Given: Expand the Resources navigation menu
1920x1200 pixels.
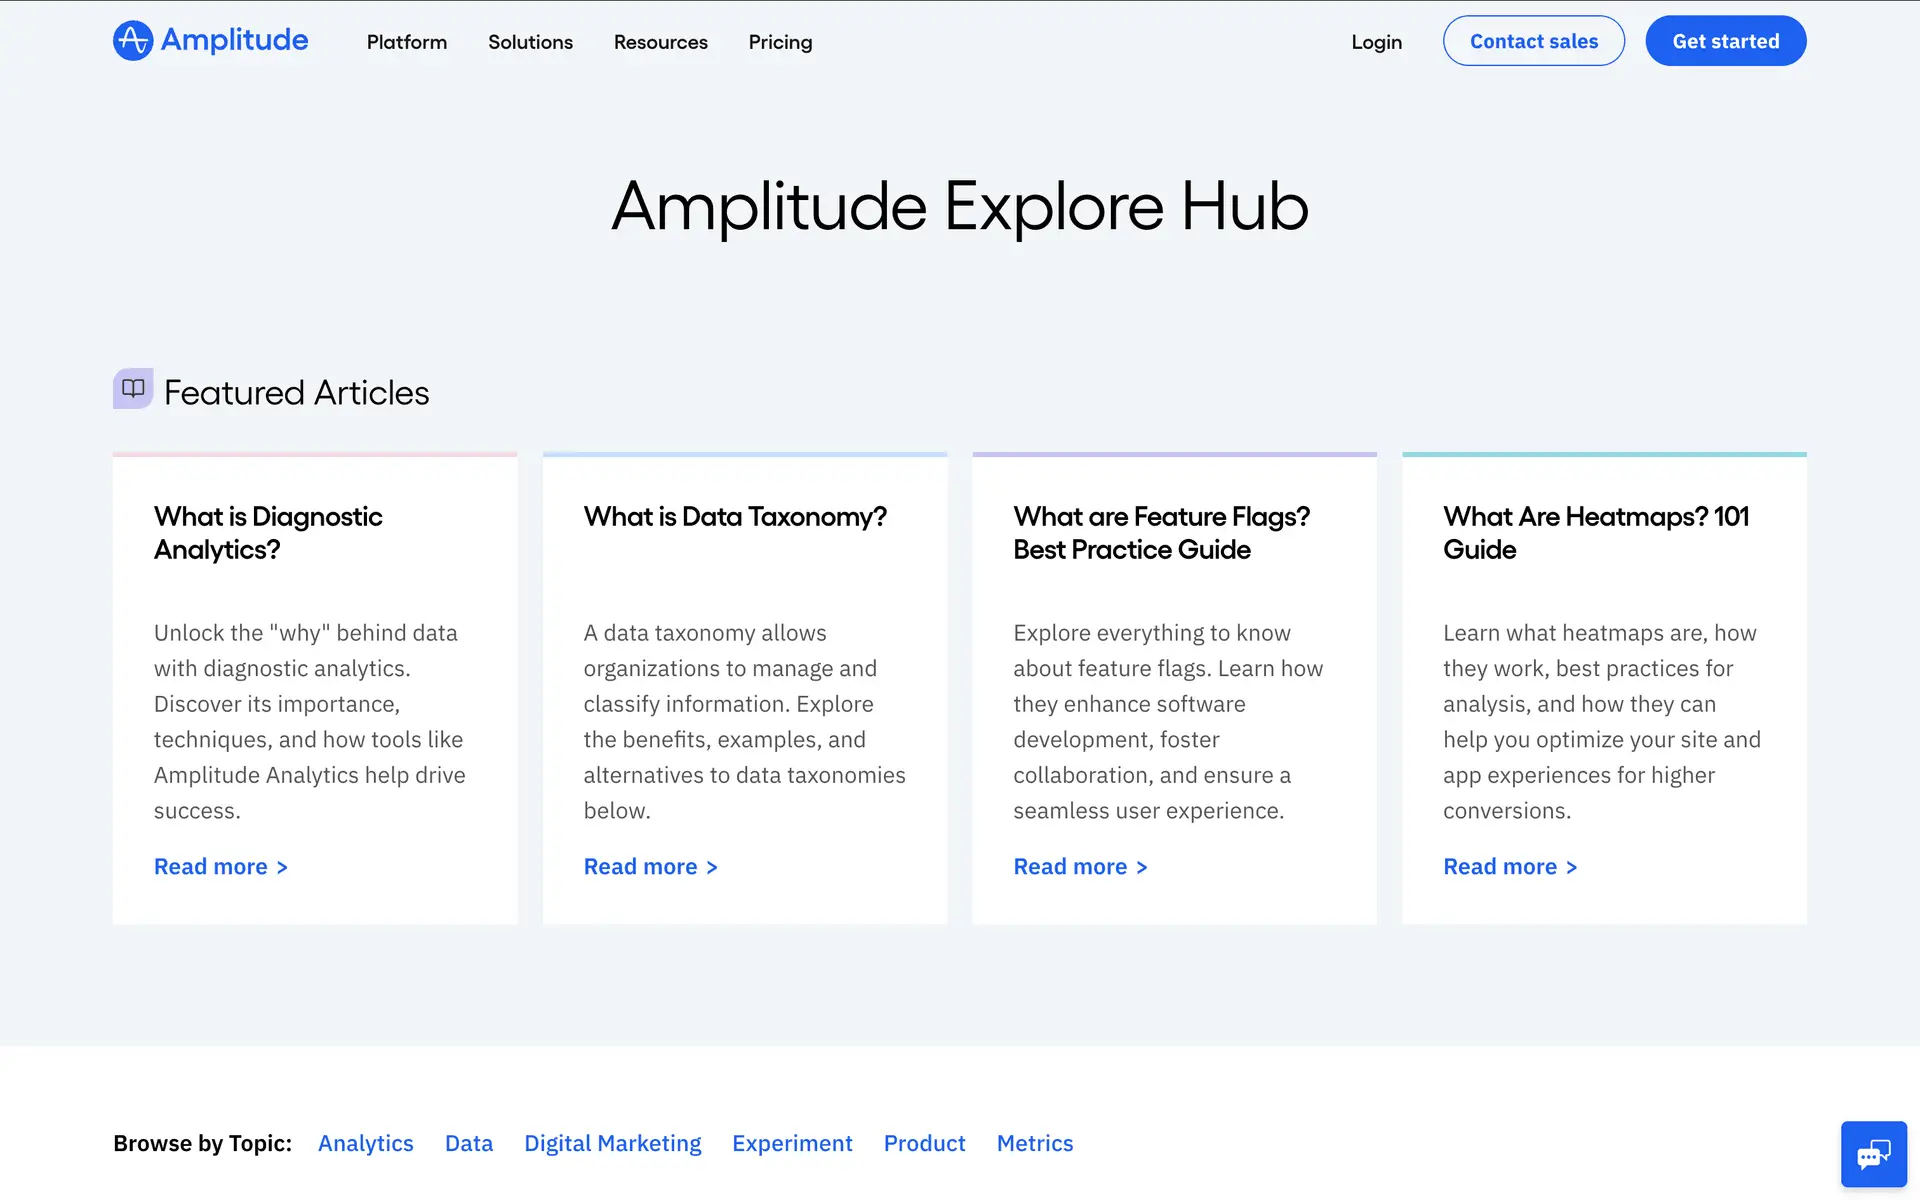Looking at the screenshot, I should [x=660, y=42].
